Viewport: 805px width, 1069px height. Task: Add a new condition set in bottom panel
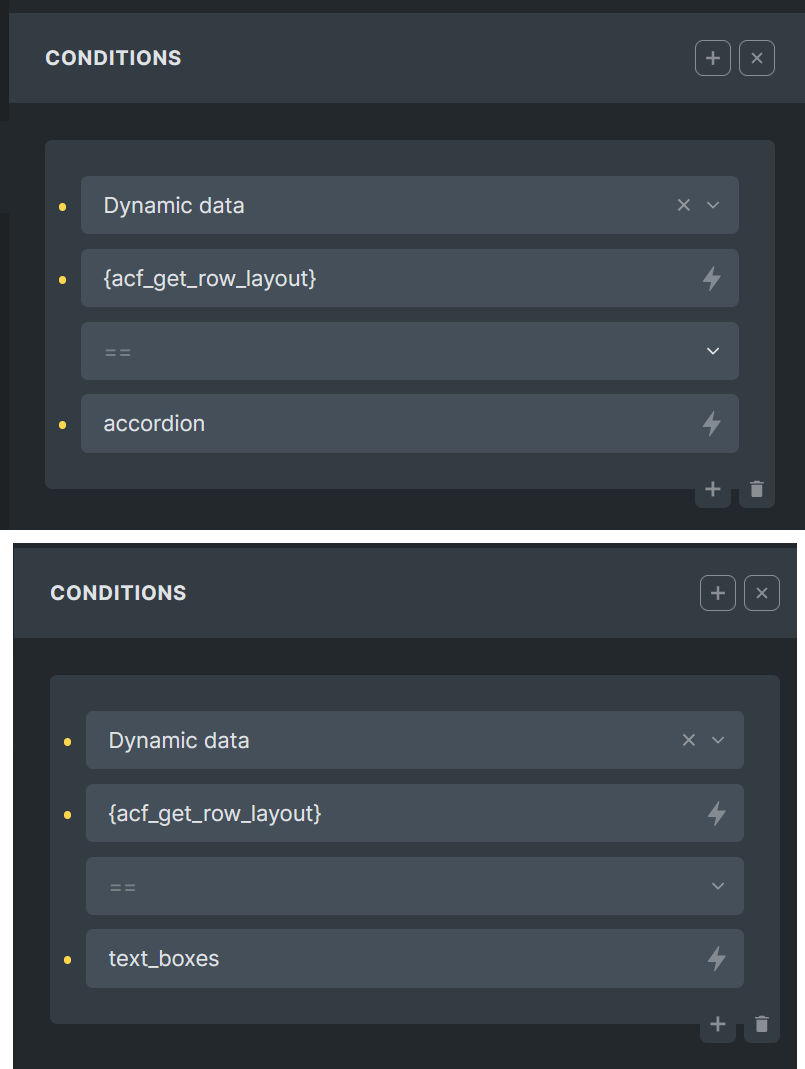[718, 593]
